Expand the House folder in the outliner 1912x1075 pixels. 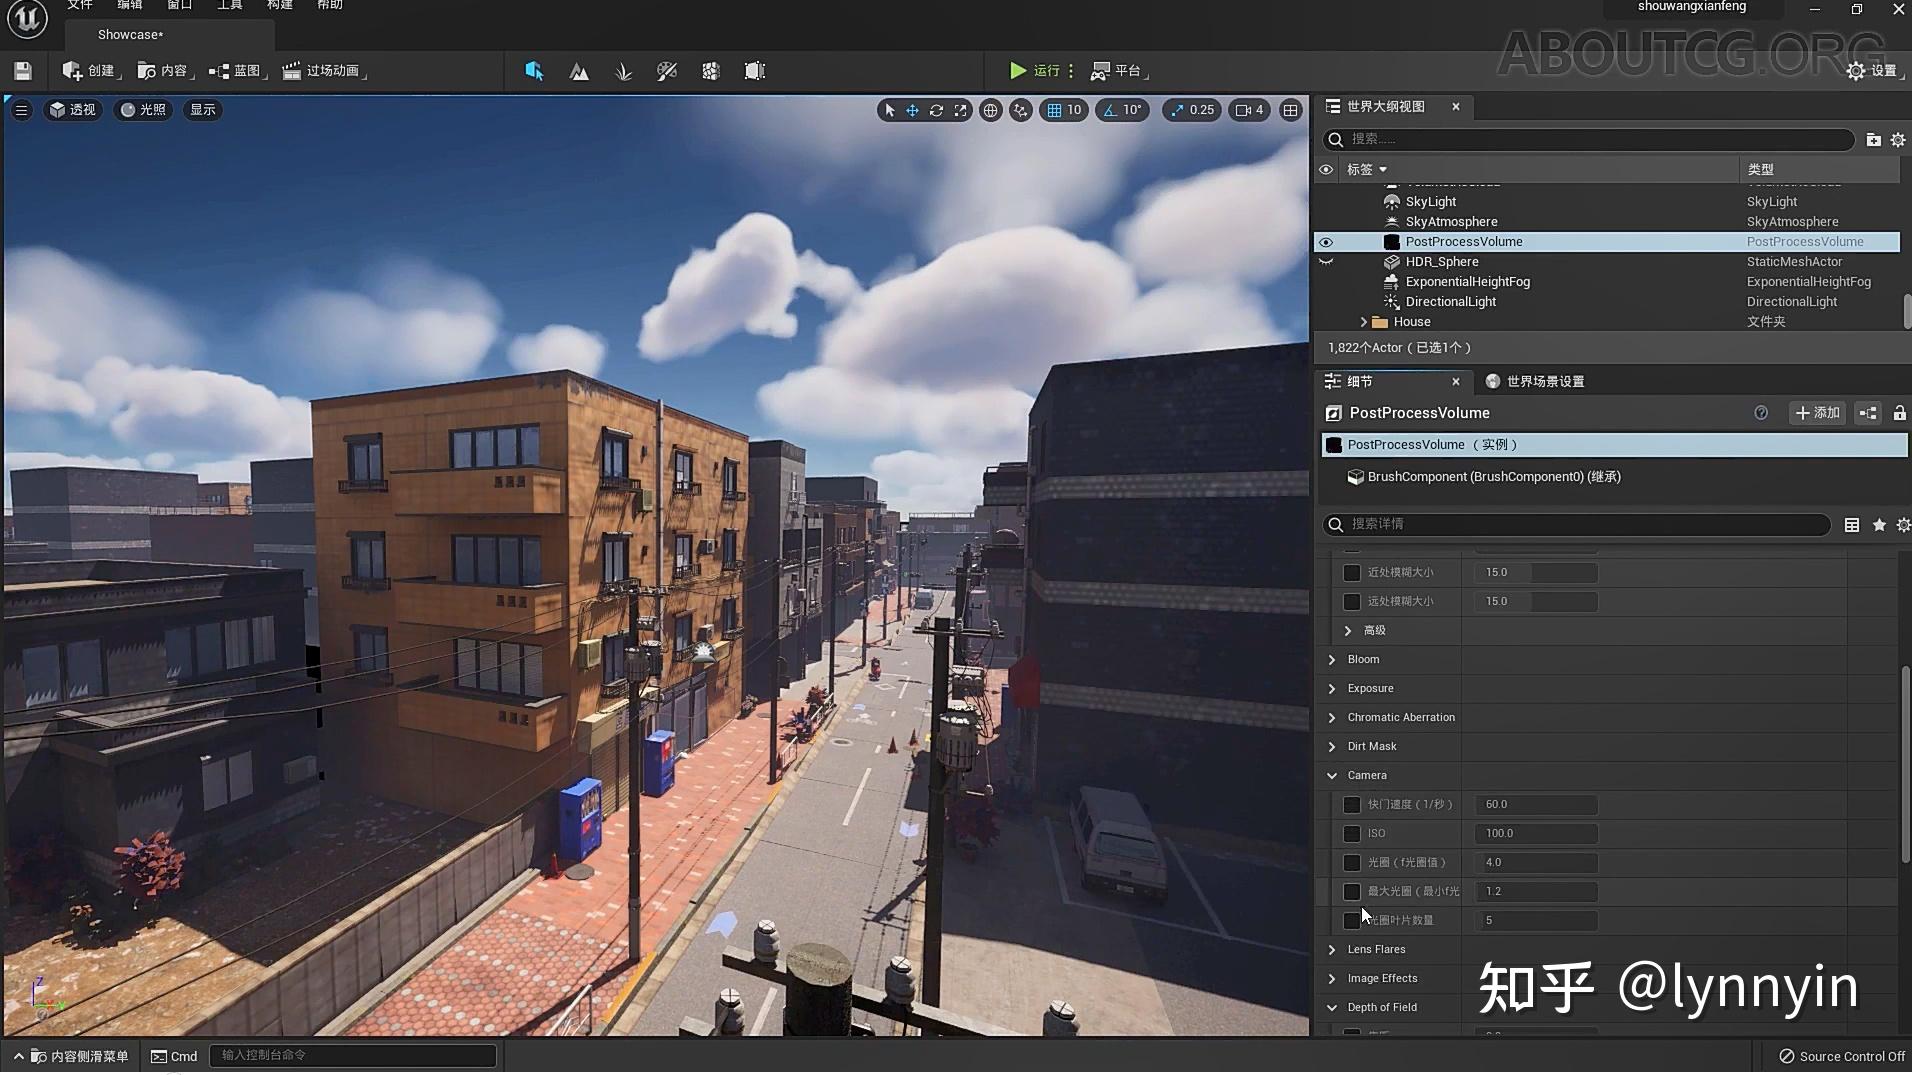coord(1363,322)
